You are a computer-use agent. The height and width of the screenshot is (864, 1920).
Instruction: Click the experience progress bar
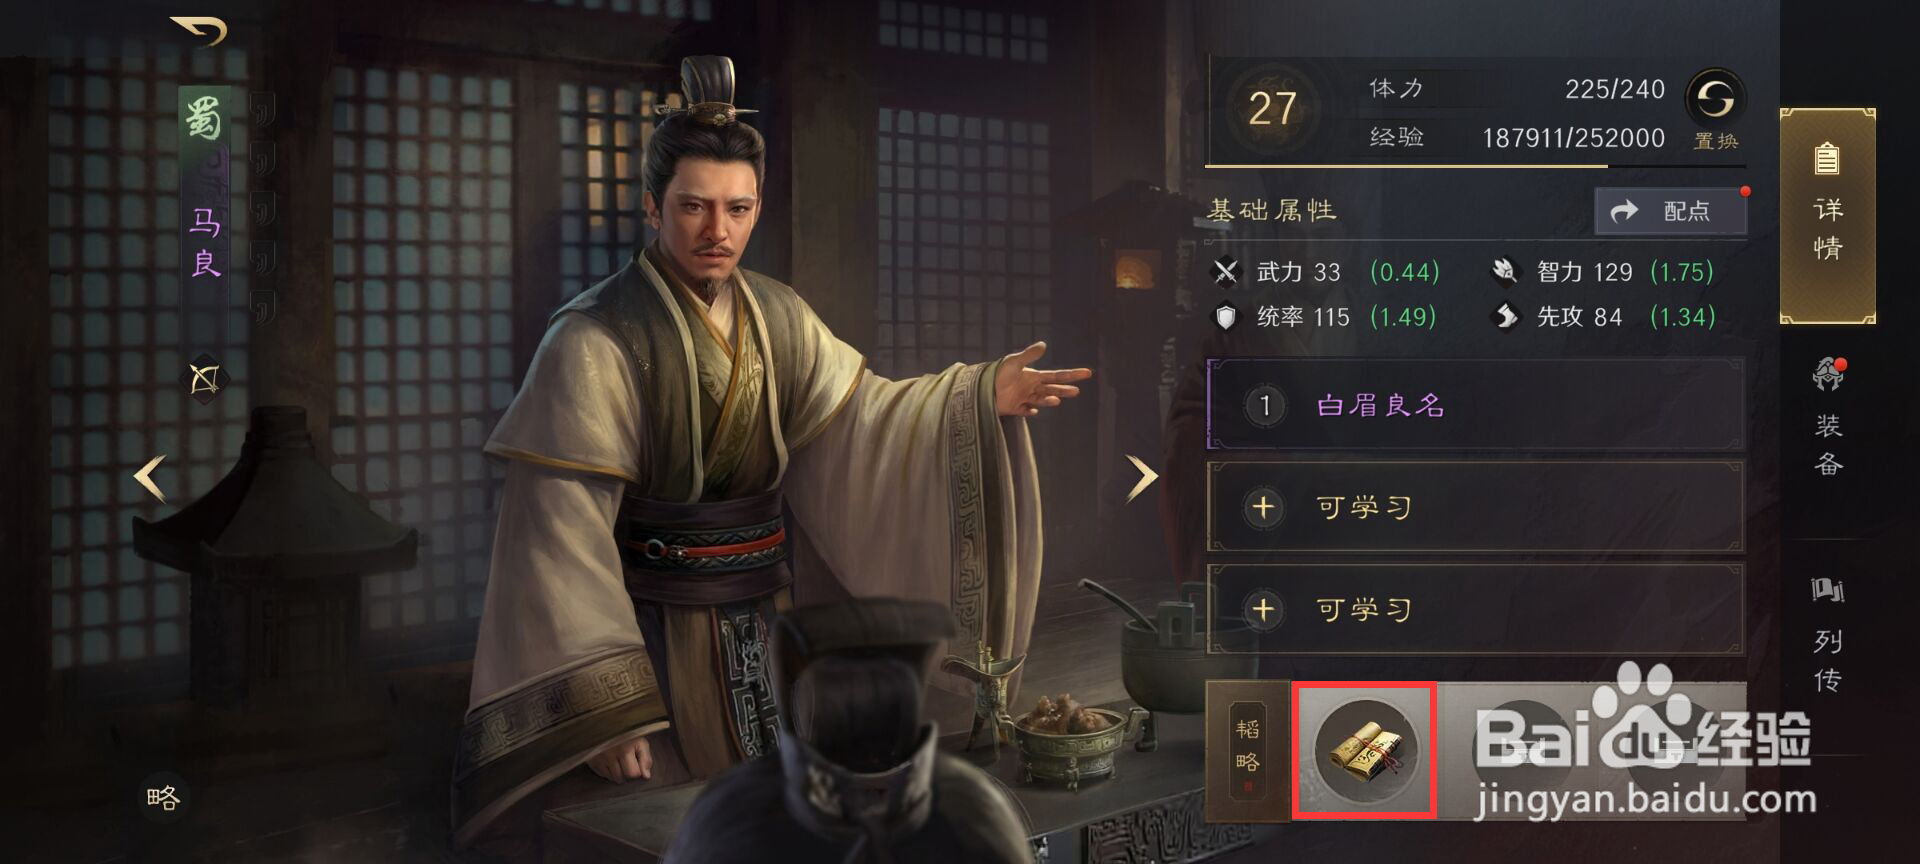tap(1476, 165)
